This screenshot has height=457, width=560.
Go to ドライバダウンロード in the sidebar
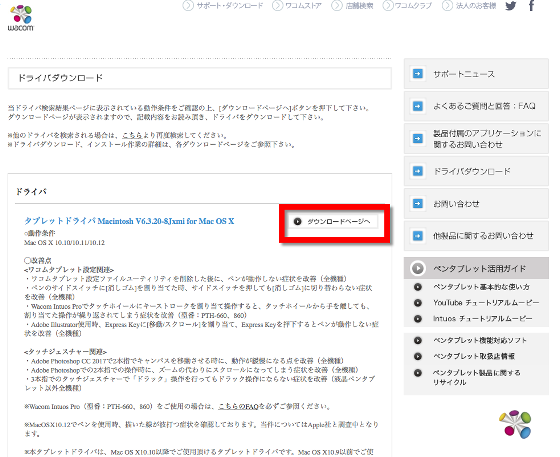476,171
